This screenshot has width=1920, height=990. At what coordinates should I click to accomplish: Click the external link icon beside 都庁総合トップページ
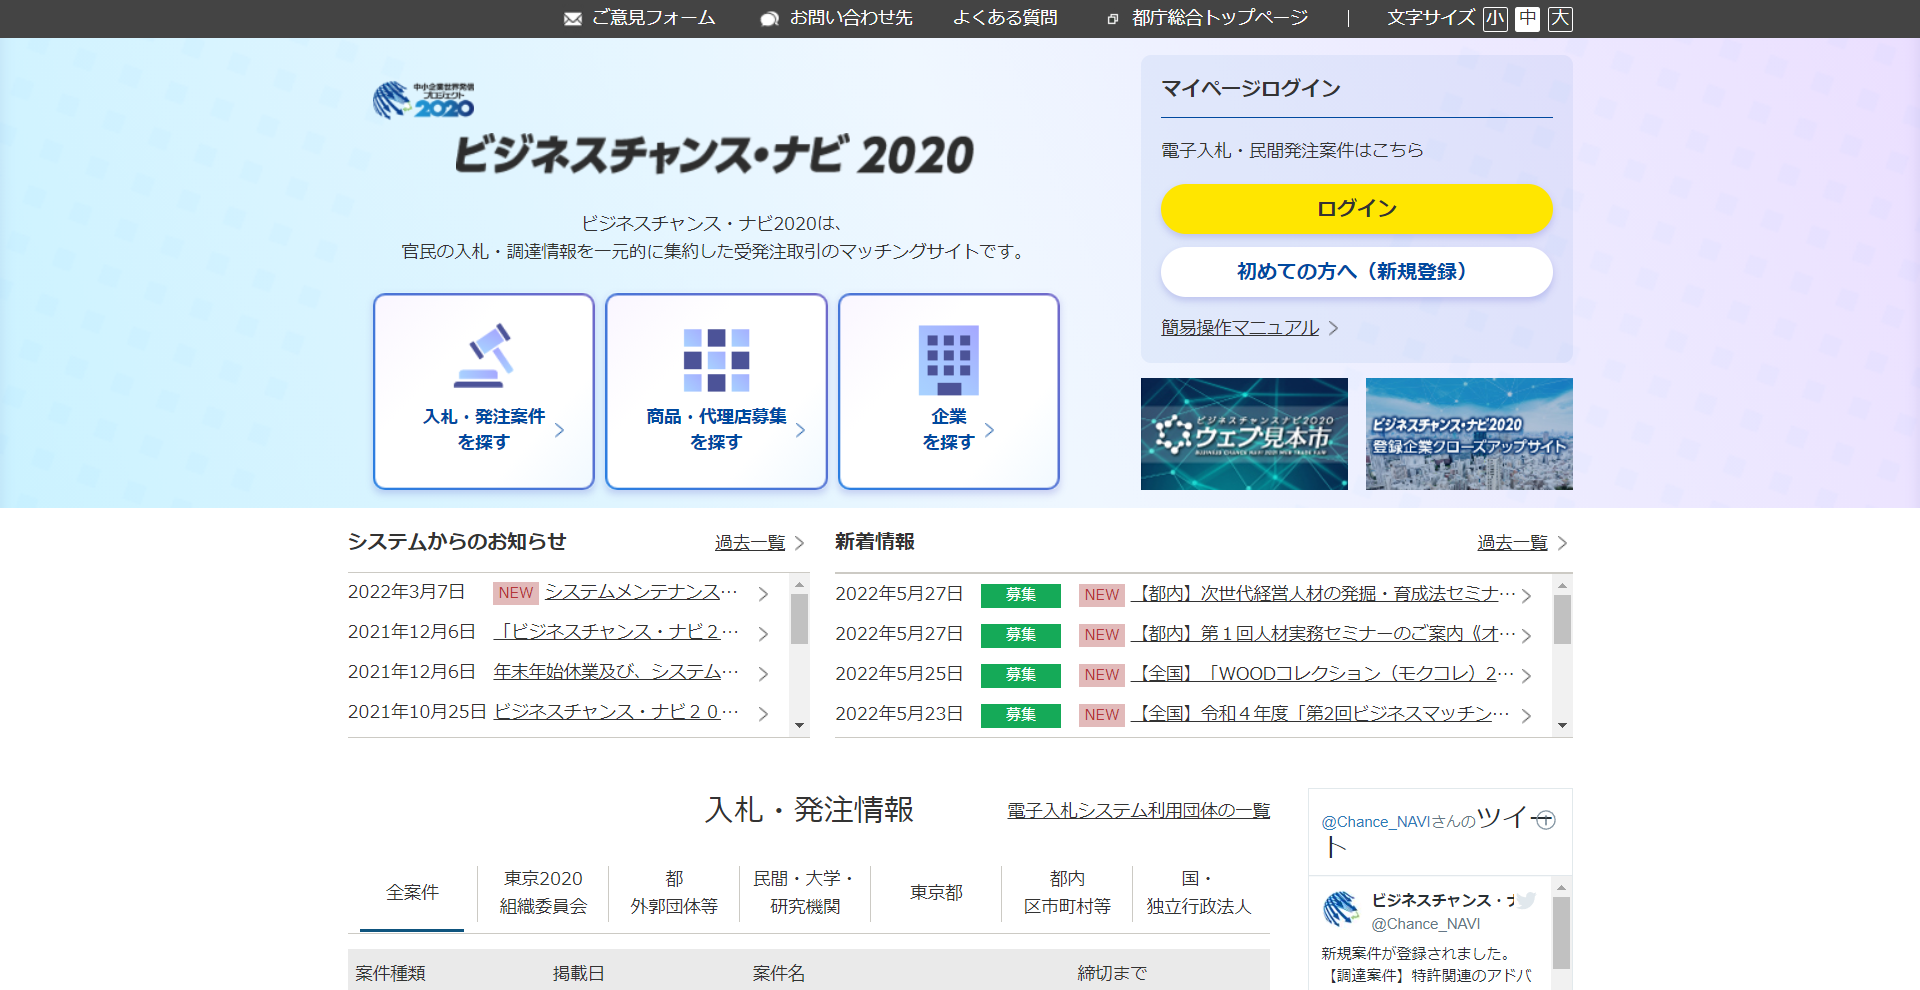pyautogui.click(x=1112, y=19)
